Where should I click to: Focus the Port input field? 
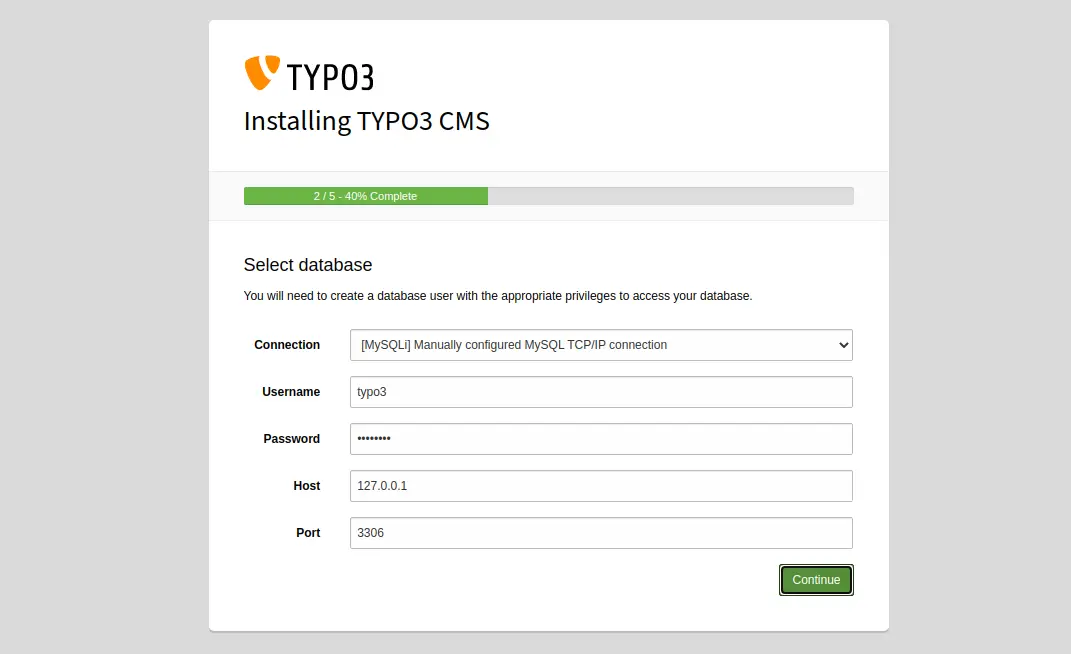point(600,532)
